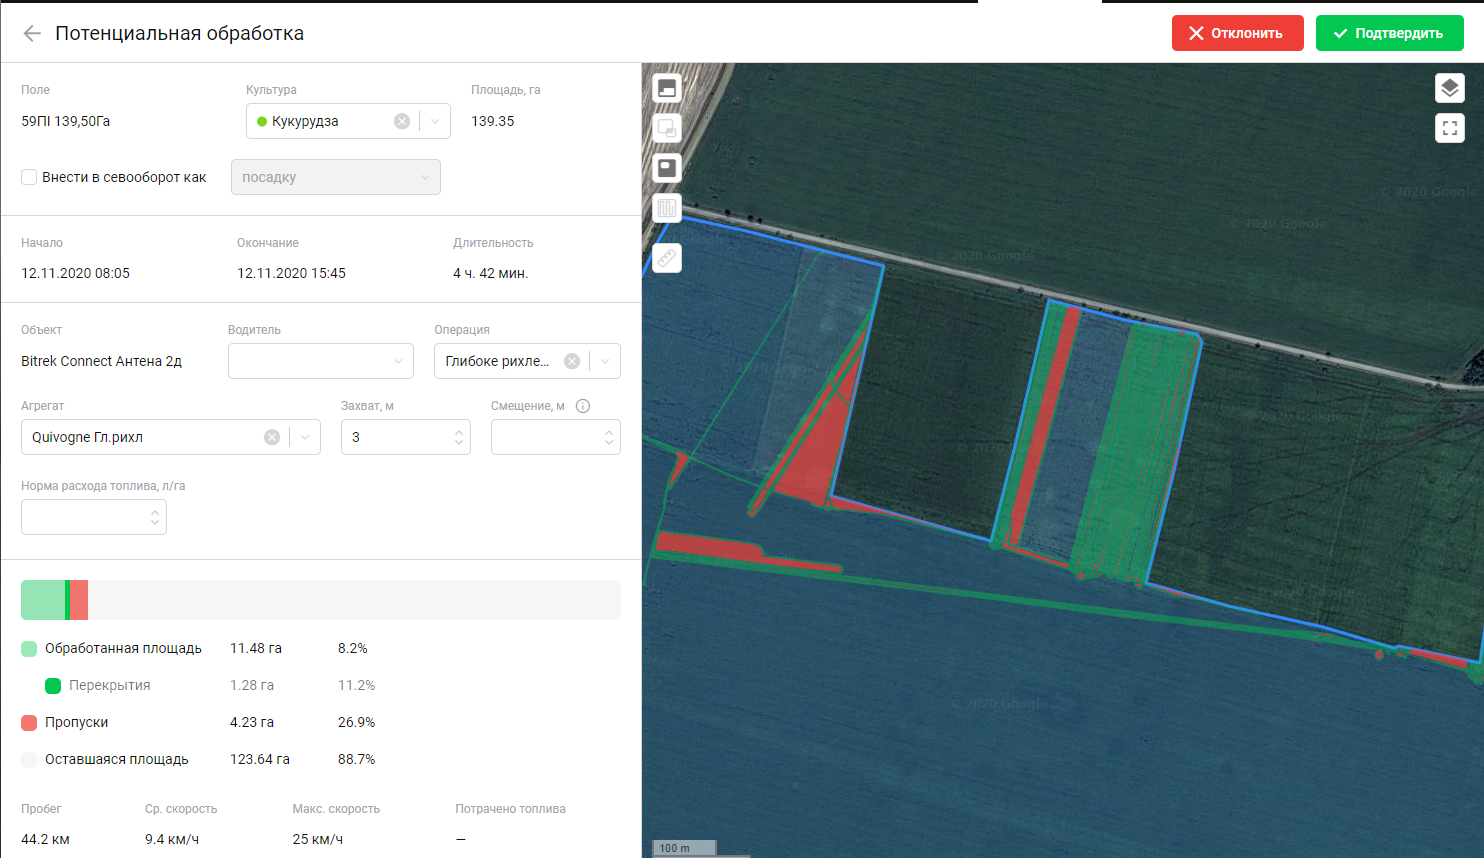
Task: Select the ruler measurement tool
Action: pyautogui.click(x=667, y=258)
